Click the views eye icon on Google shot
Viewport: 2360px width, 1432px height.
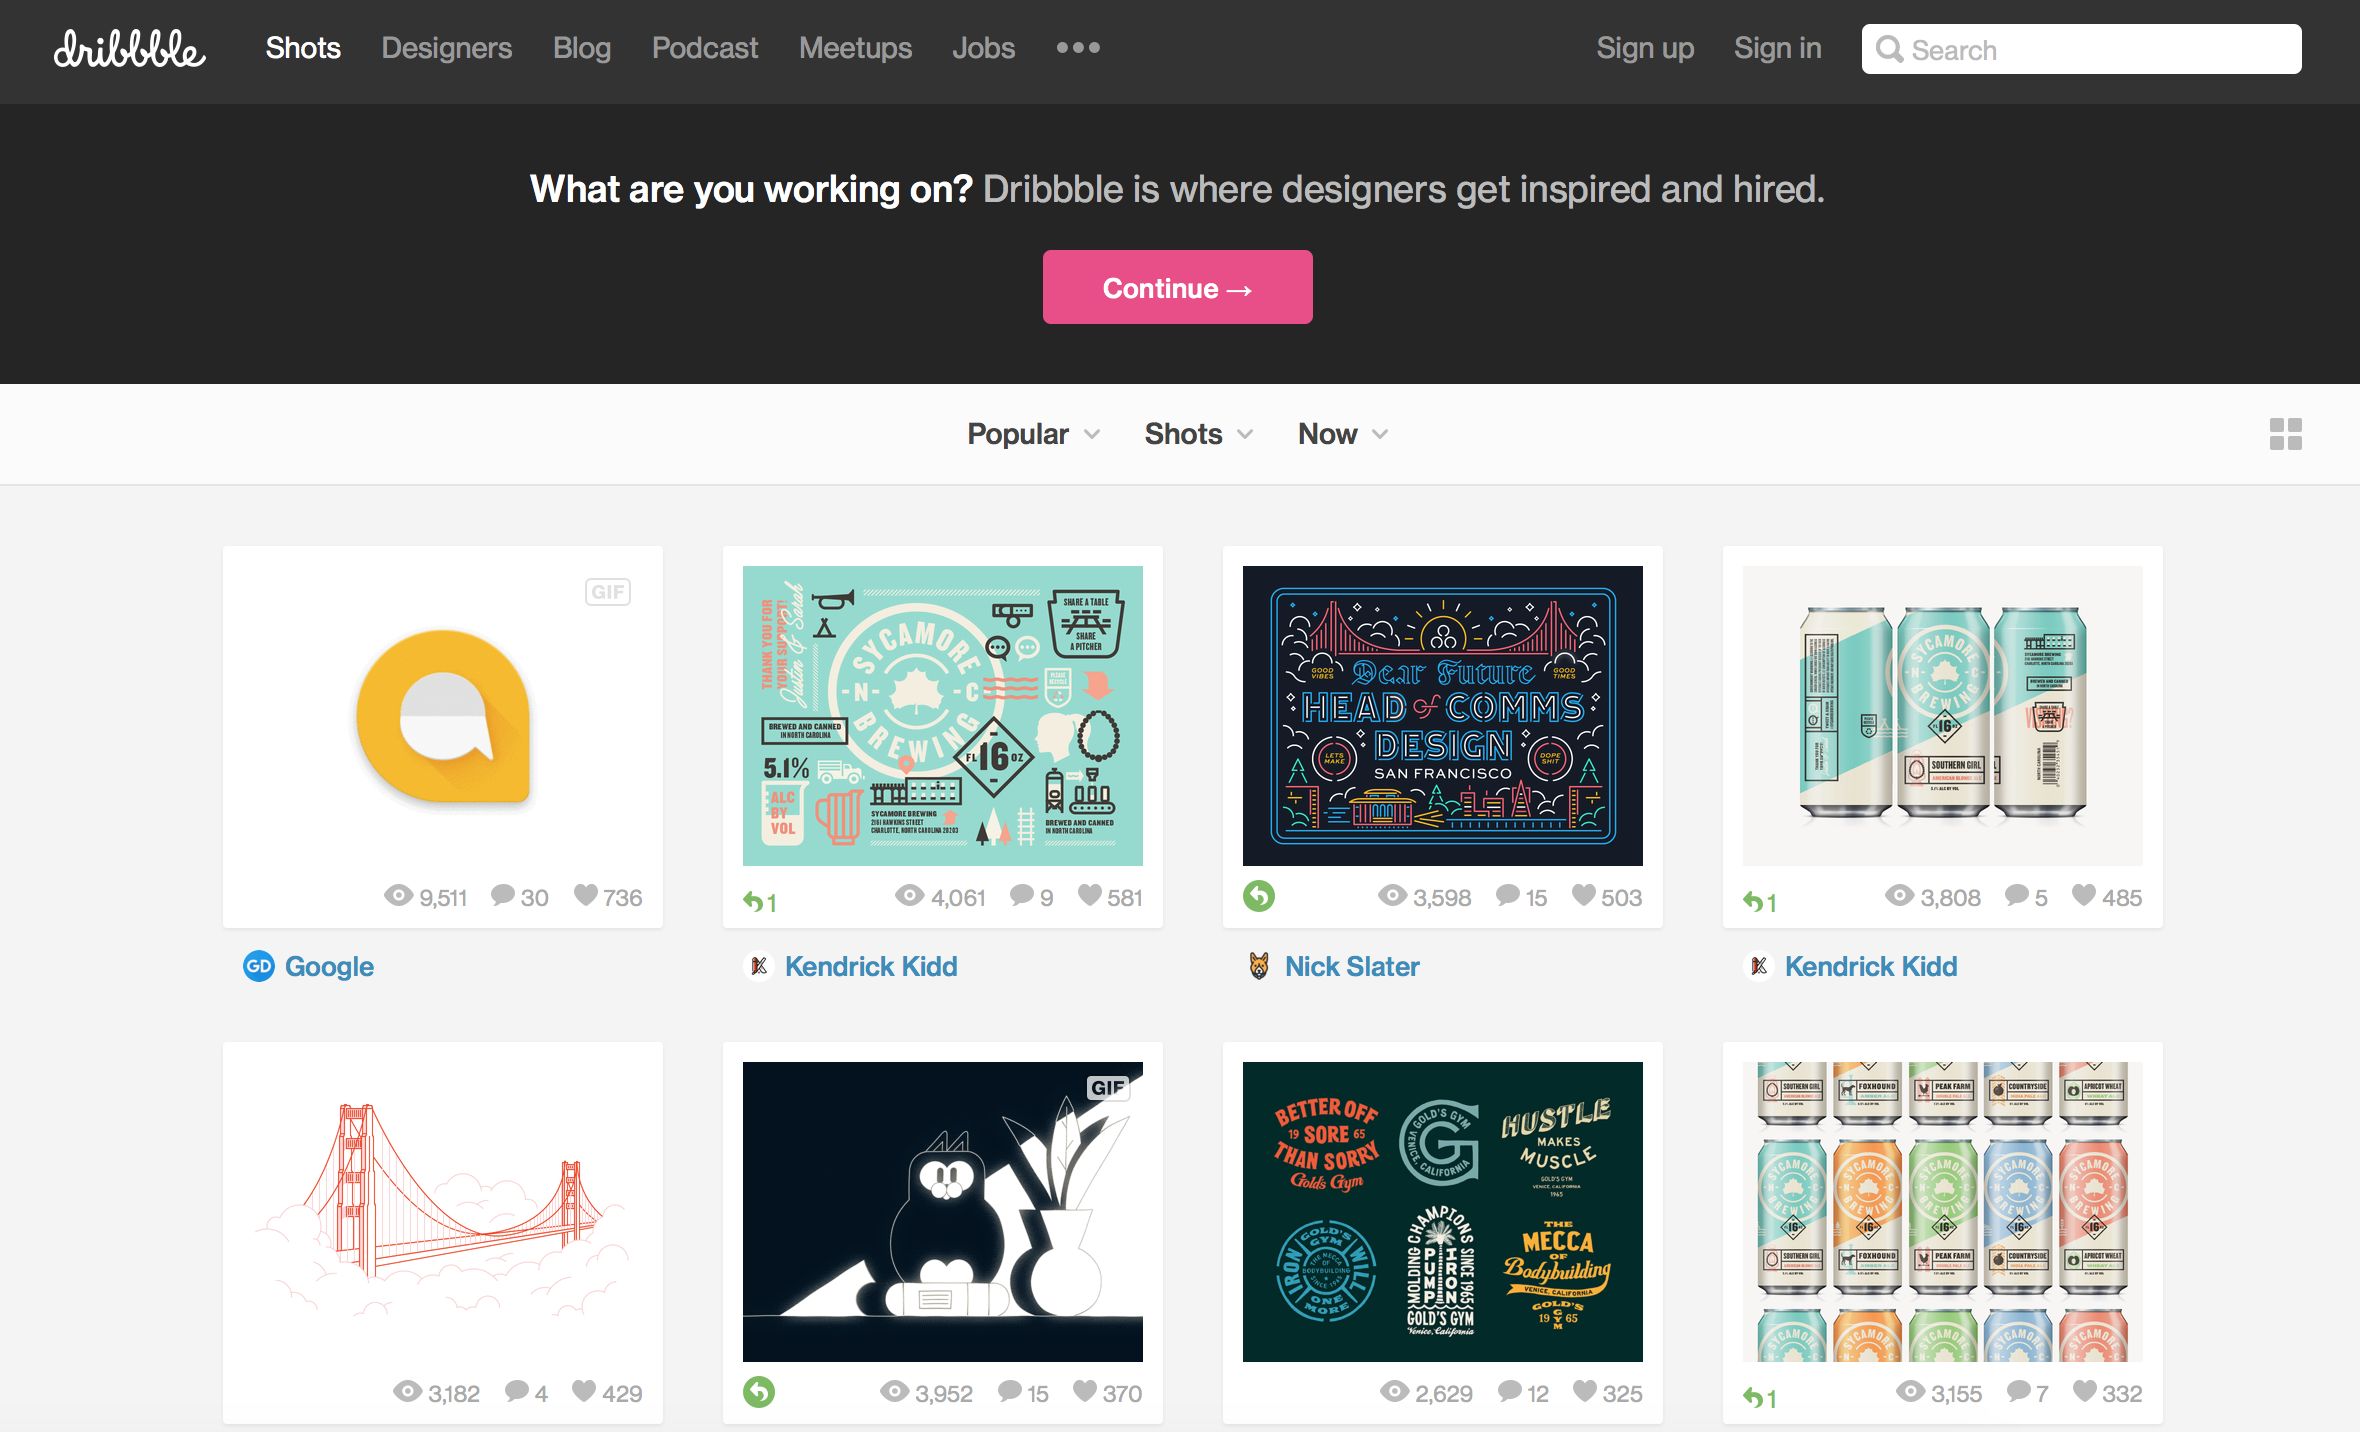pyautogui.click(x=398, y=895)
